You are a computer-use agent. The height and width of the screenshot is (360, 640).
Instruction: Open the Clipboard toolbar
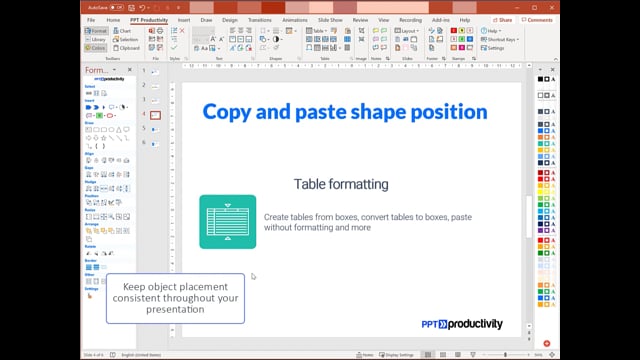[x=127, y=48]
